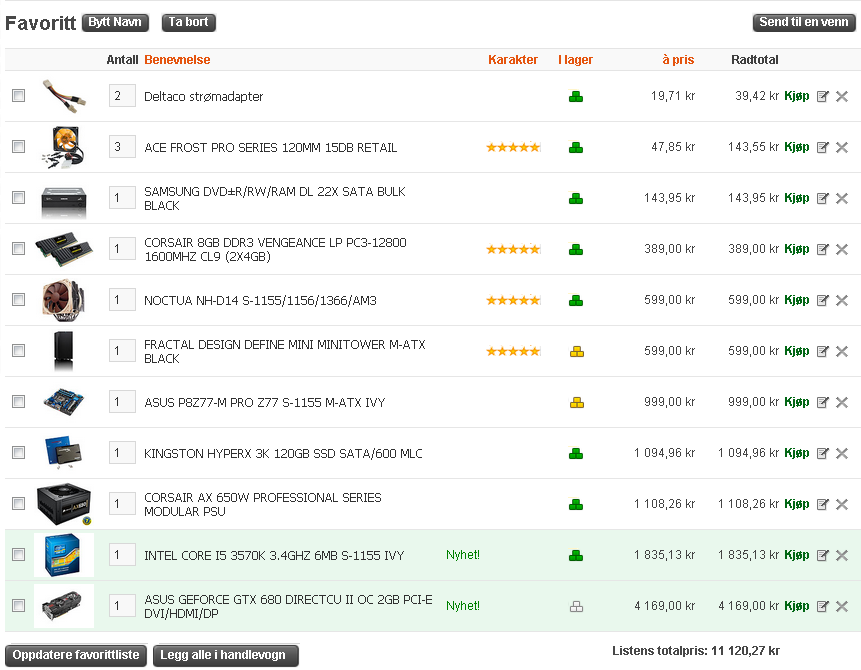Click edit icon for ASUS GEFORCE GTX 680
This screenshot has height=670, width=861.
click(x=822, y=606)
